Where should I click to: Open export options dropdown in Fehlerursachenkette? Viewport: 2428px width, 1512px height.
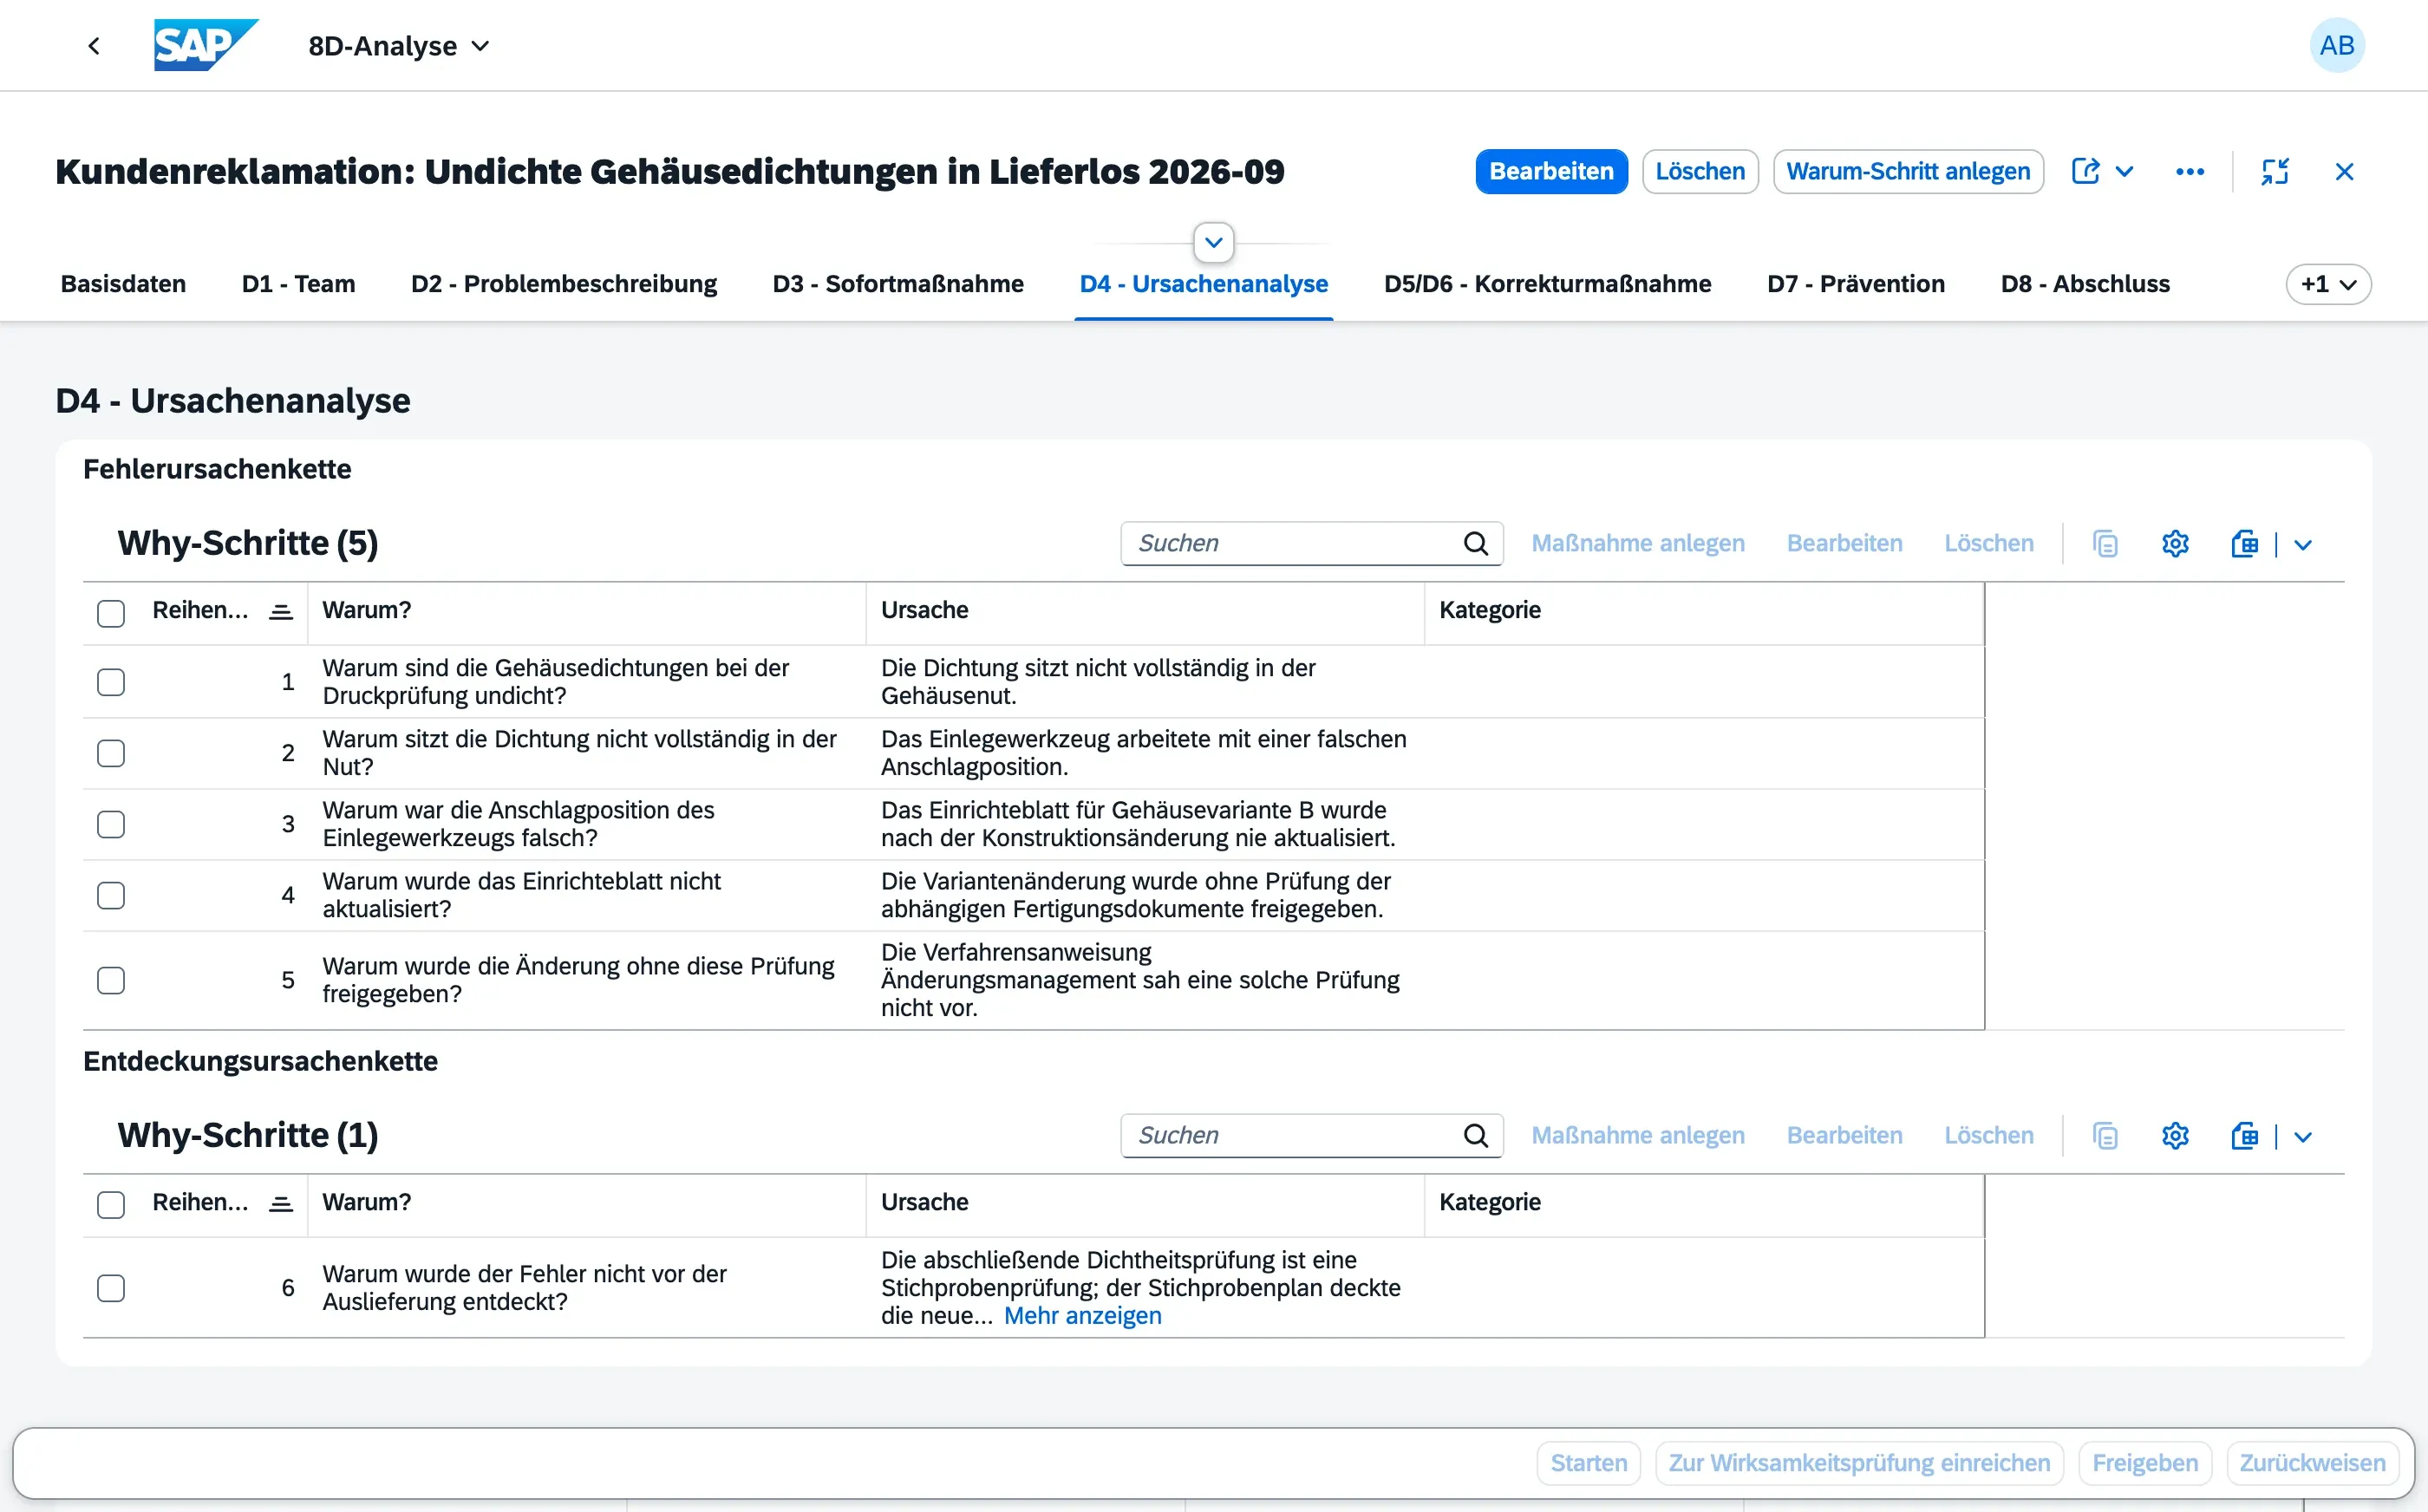(2303, 545)
